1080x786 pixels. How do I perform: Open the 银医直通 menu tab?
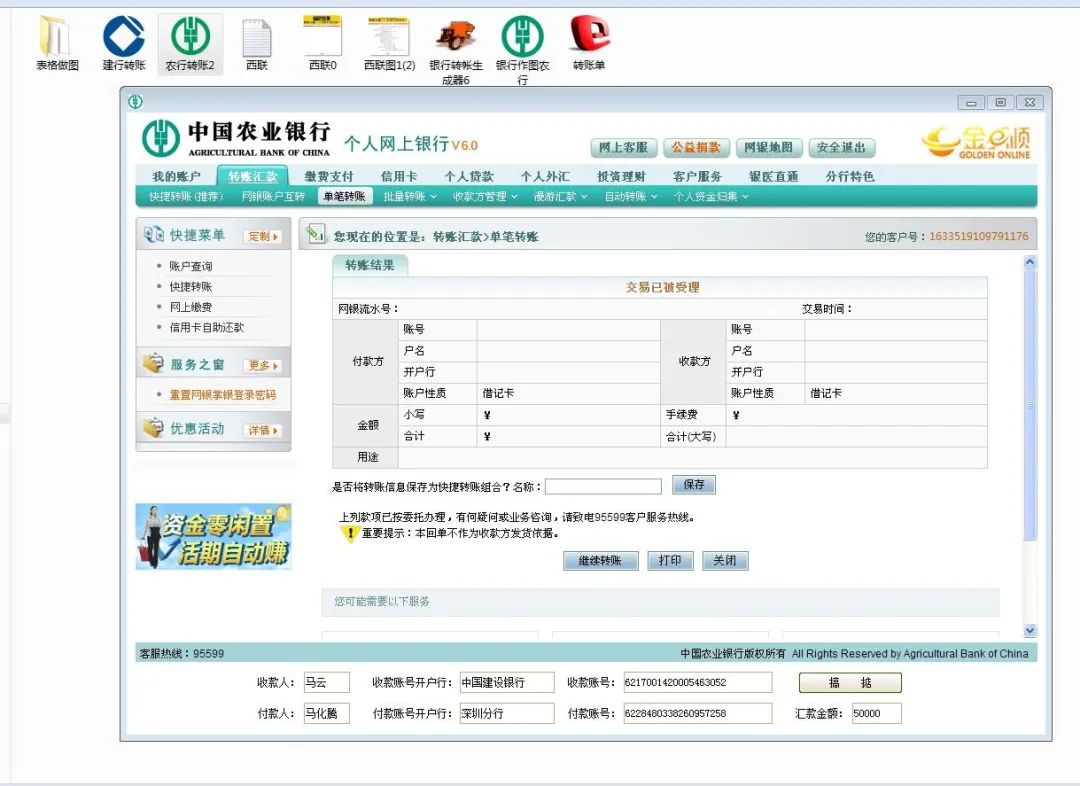pos(773,176)
